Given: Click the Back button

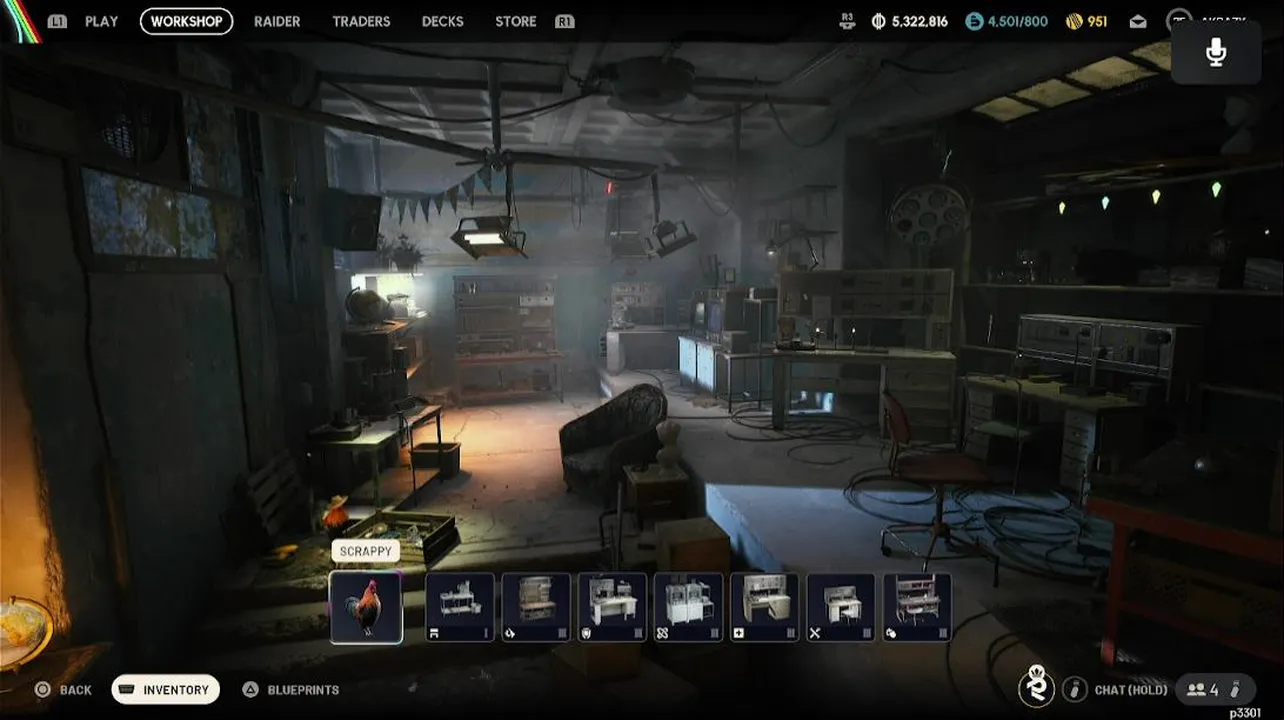Looking at the screenshot, I should click(76, 690).
